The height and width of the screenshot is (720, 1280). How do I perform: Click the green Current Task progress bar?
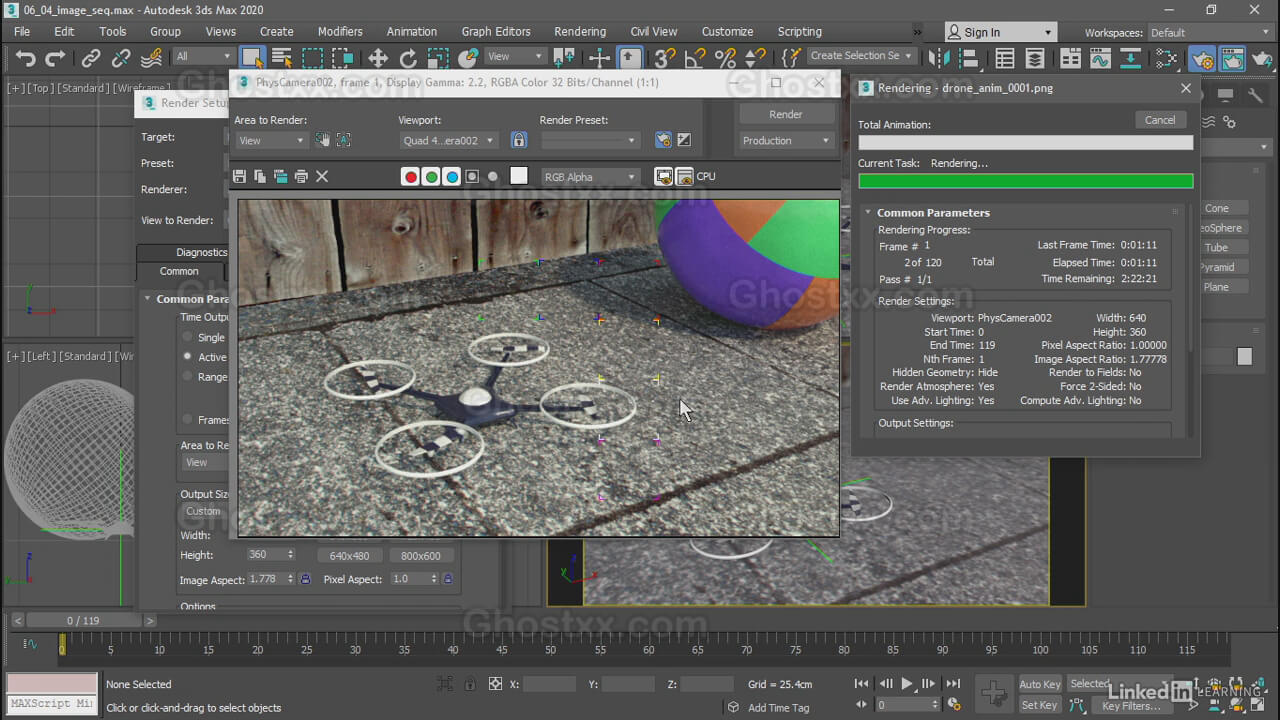[x=1026, y=181]
